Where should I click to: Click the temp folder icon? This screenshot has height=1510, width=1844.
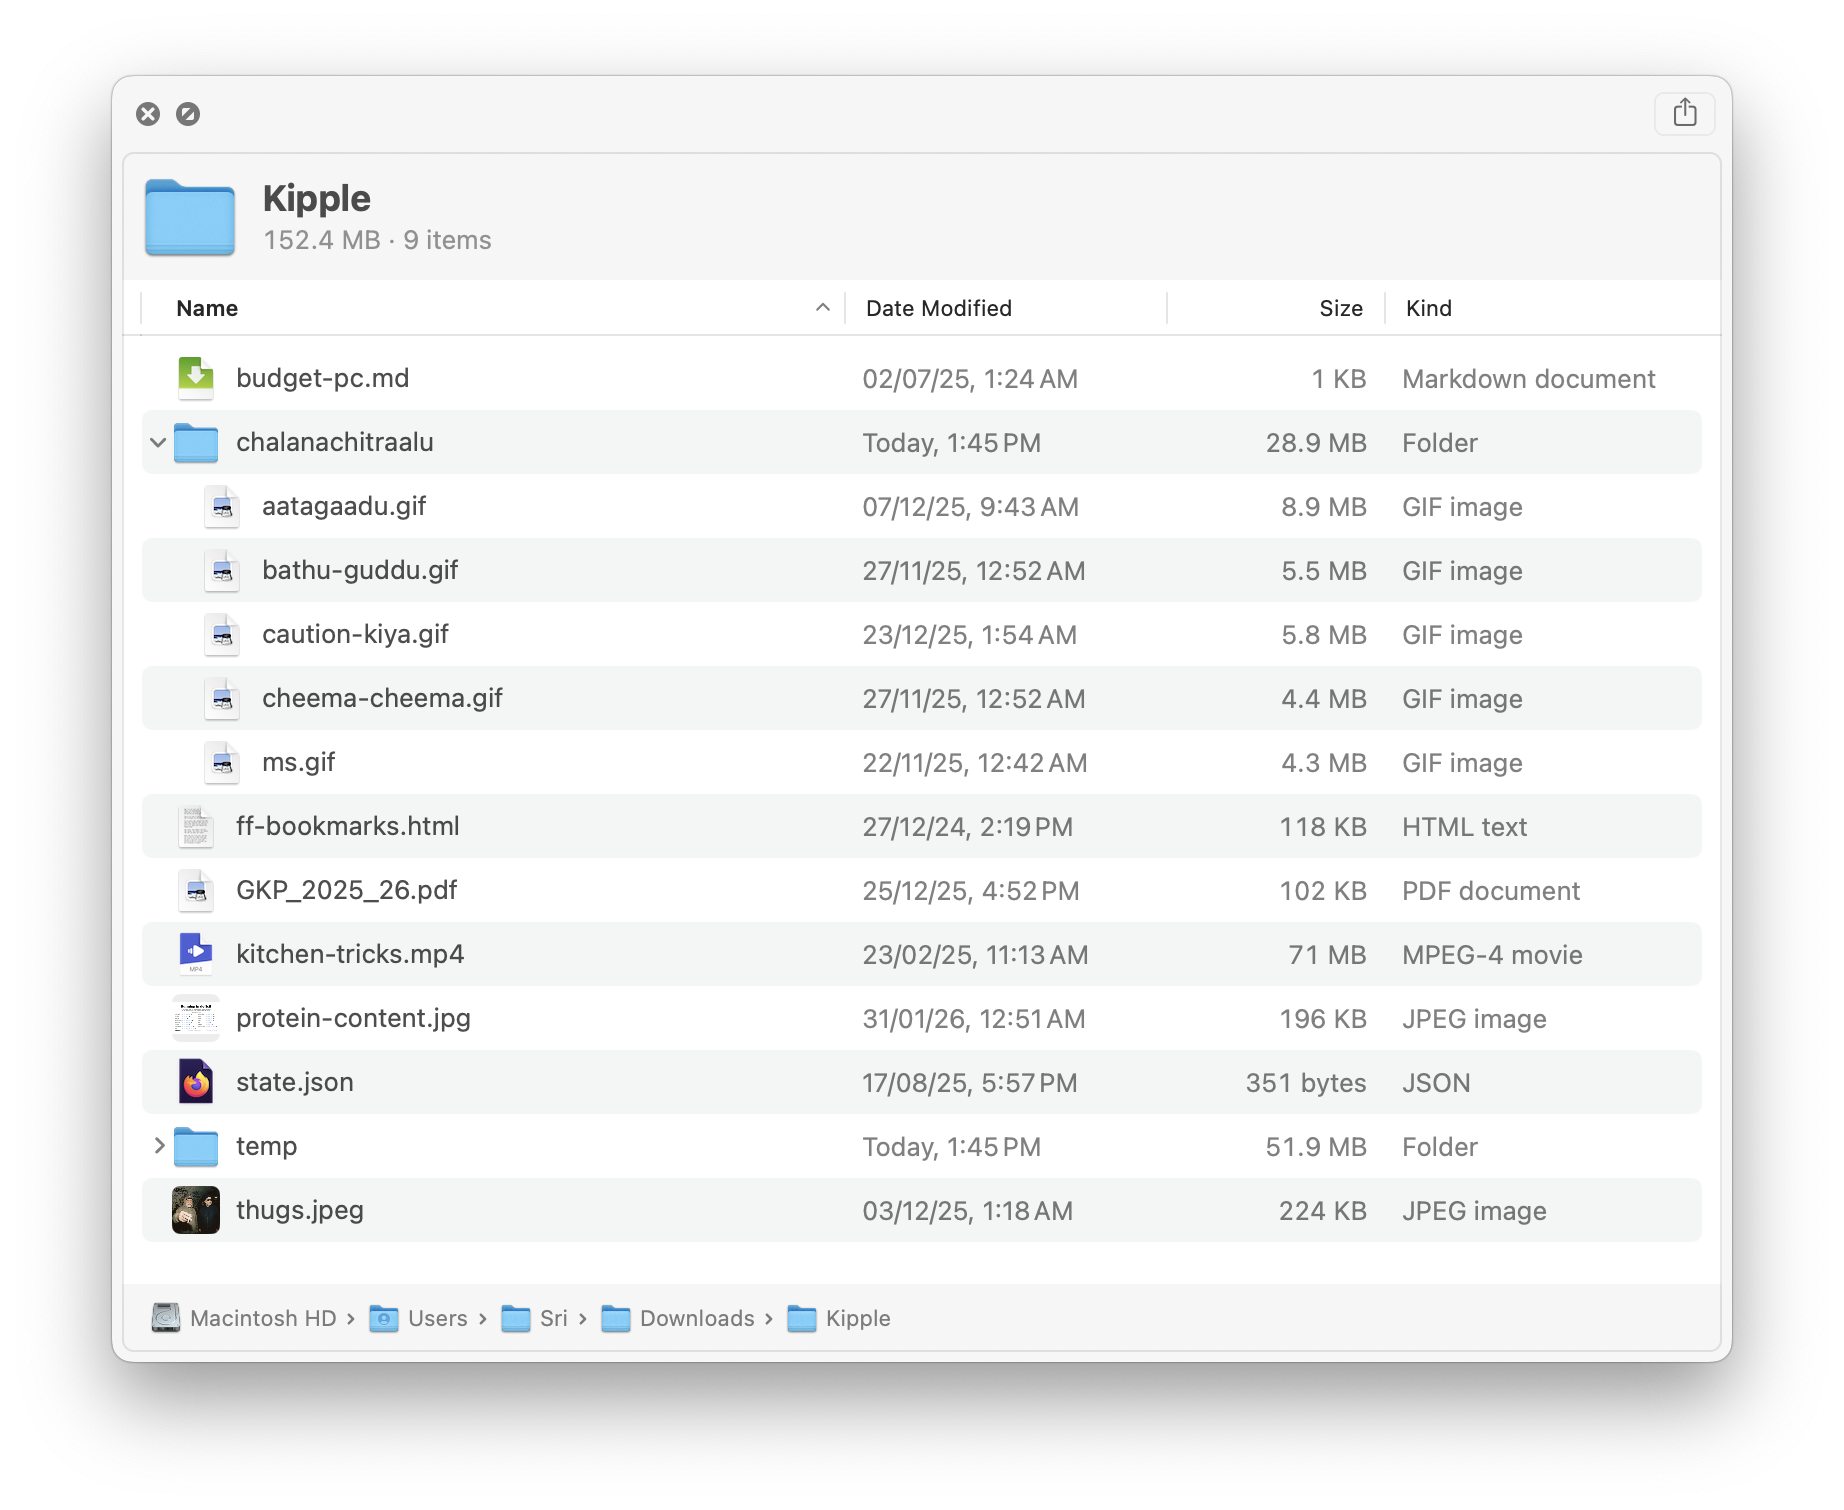[x=196, y=1146]
